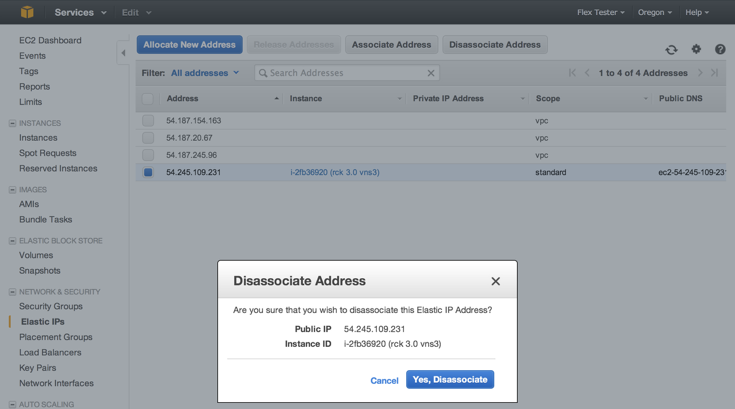Select Elastic IPs in sidebar
The image size is (735, 409).
point(43,322)
